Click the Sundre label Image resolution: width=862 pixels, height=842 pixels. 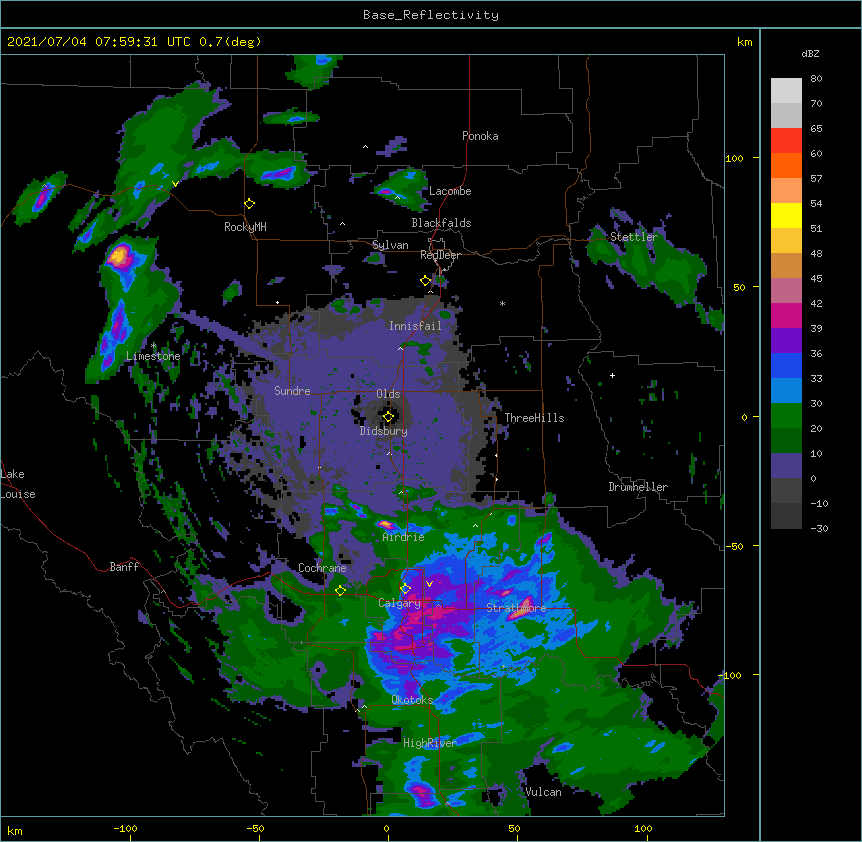pyautogui.click(x=292, y=391)
